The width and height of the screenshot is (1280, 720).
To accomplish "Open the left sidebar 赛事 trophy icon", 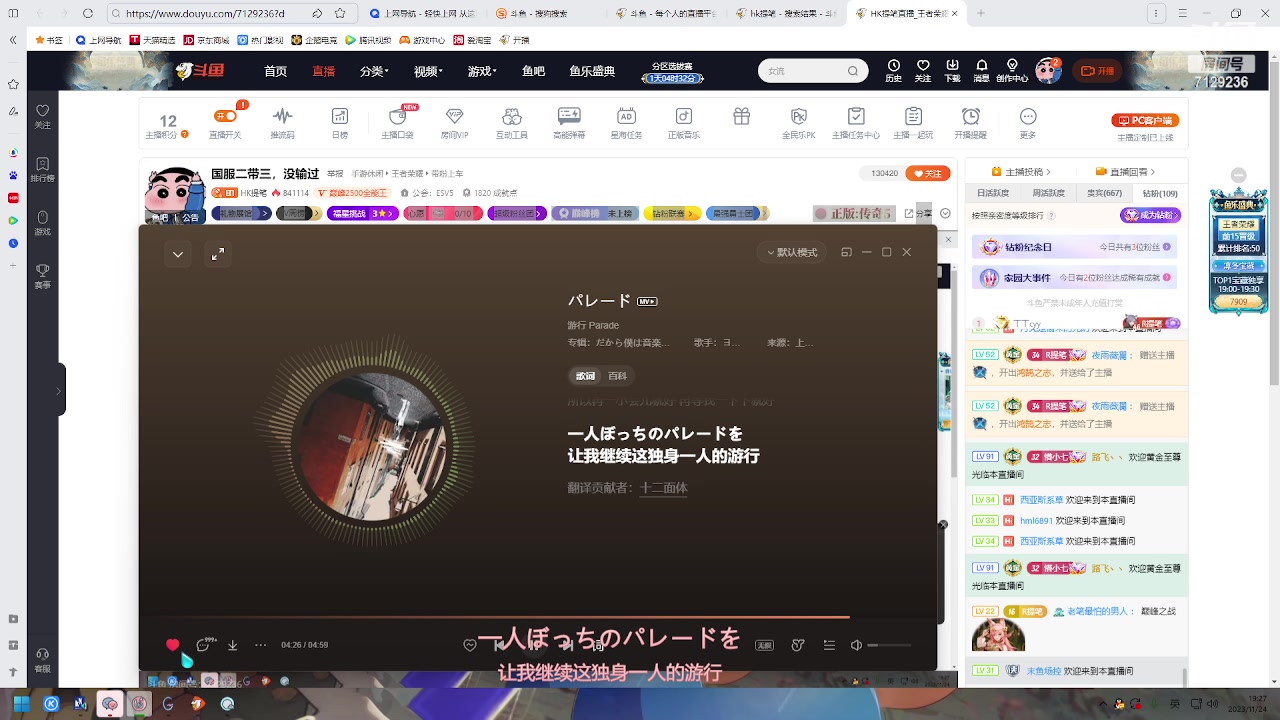I will (42, 277).
